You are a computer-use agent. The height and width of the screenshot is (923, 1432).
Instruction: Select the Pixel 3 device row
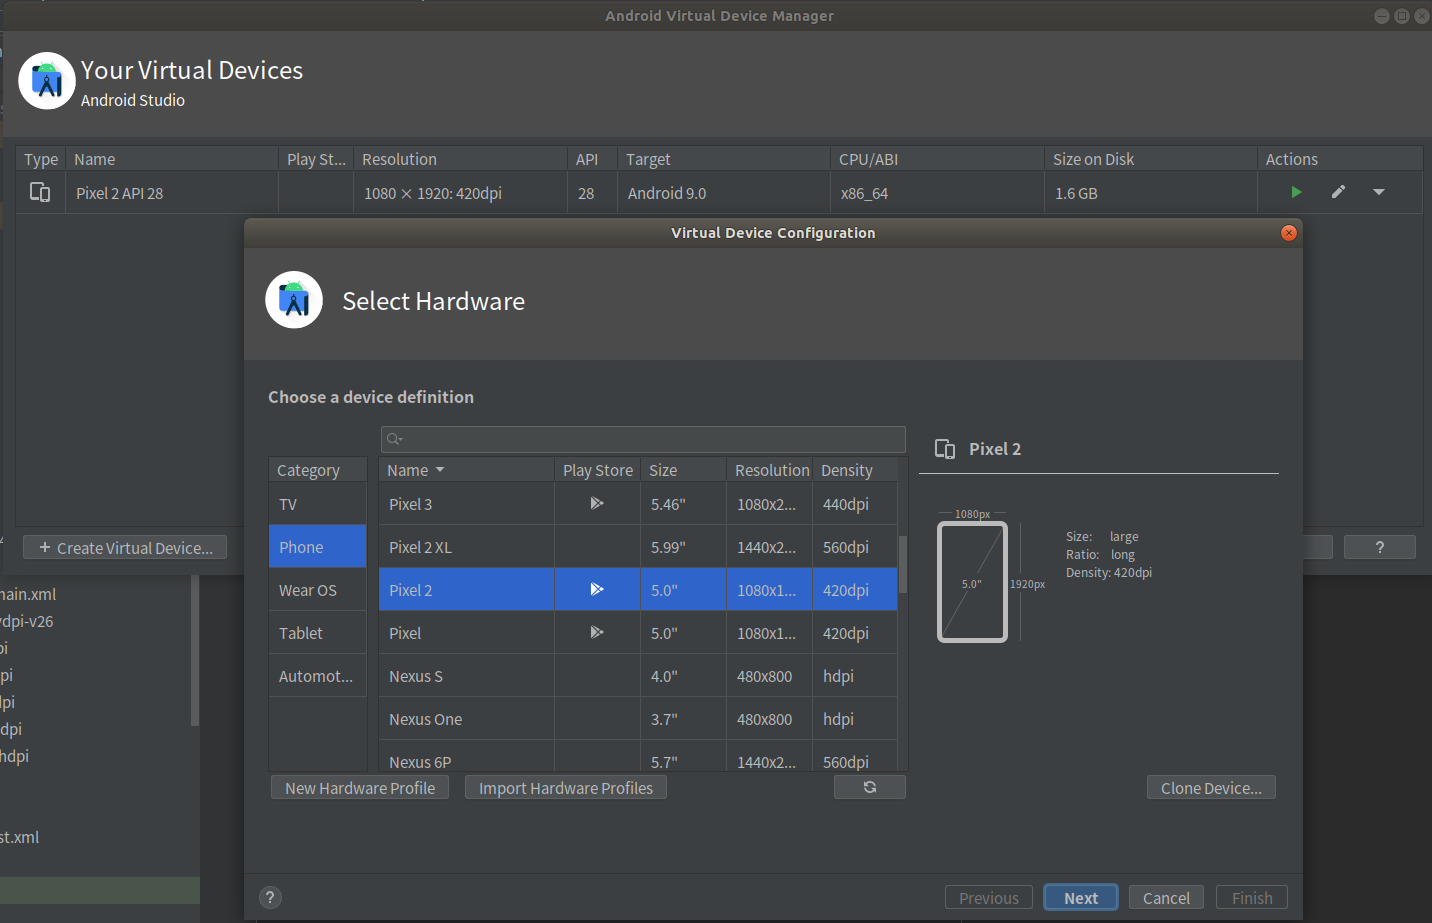638,504
